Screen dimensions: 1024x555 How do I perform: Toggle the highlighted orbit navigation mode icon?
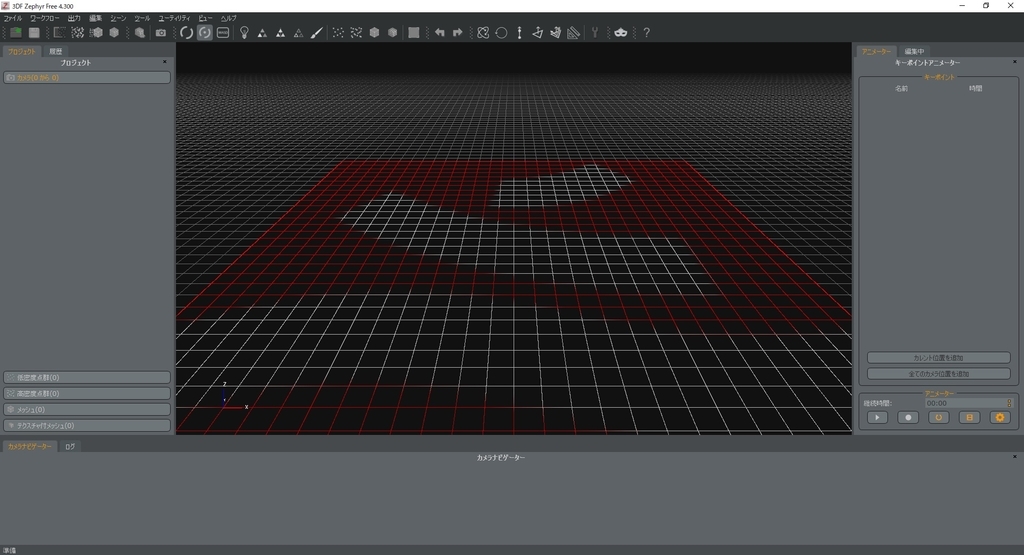click(x=204, y=33)
